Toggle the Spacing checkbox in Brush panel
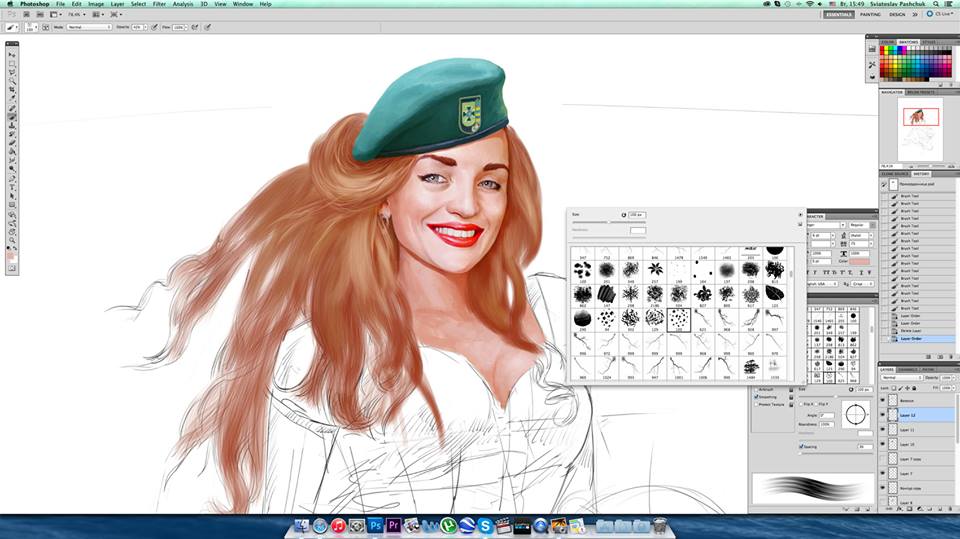Screen dimensions: 960x539 801,447
